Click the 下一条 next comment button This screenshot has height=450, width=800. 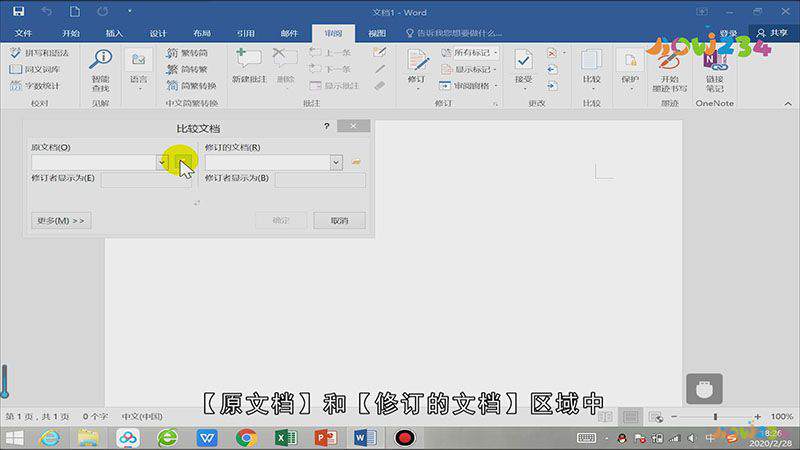coord(331,69)
